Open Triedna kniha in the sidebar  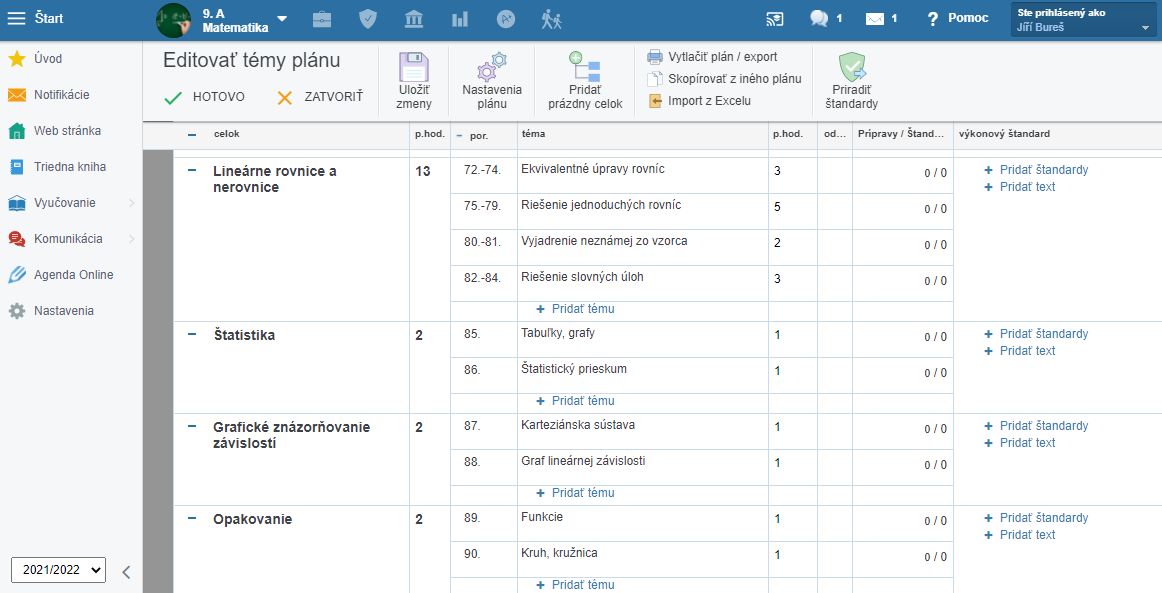coord(69,167)
